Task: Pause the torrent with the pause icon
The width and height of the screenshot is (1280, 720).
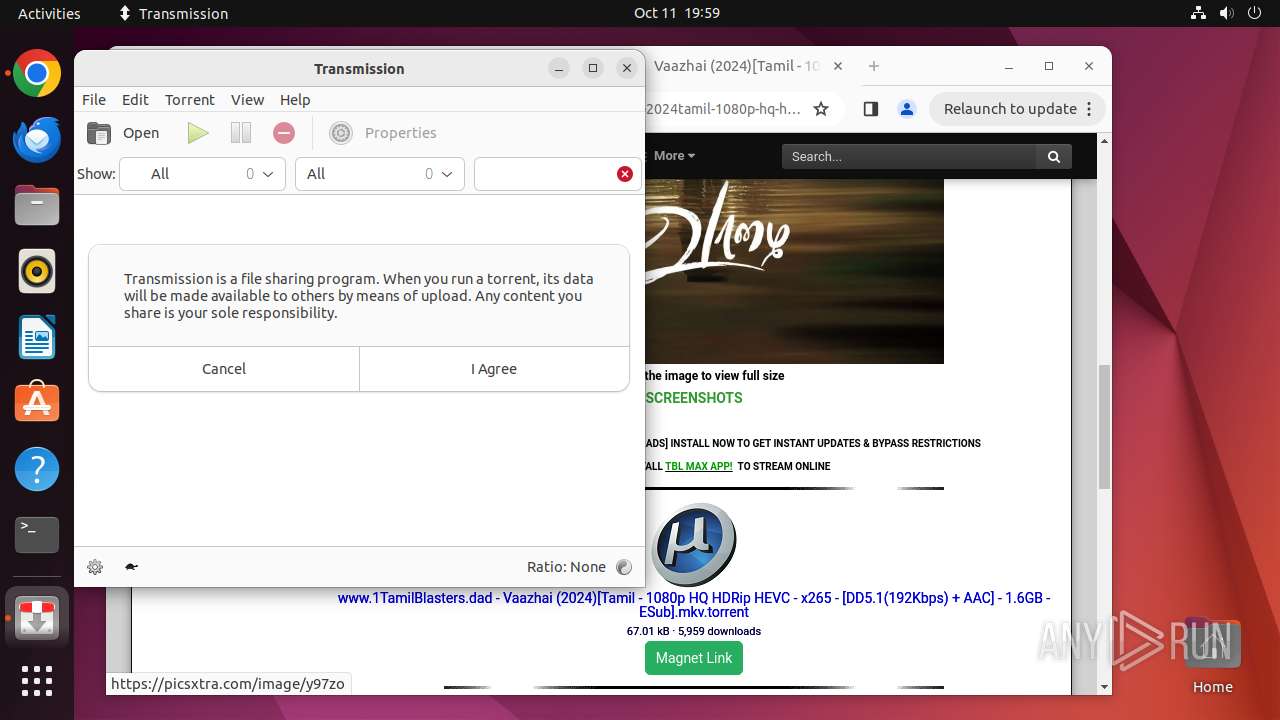Action: [241, 133]
